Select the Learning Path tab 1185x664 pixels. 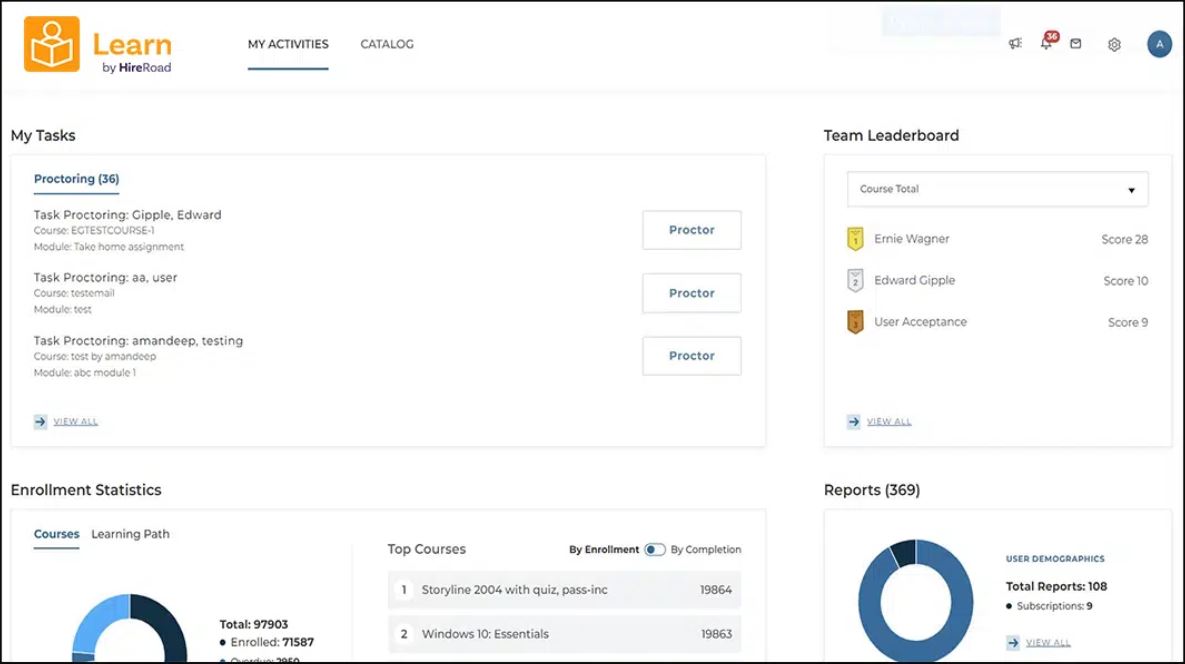click(130, 534)
